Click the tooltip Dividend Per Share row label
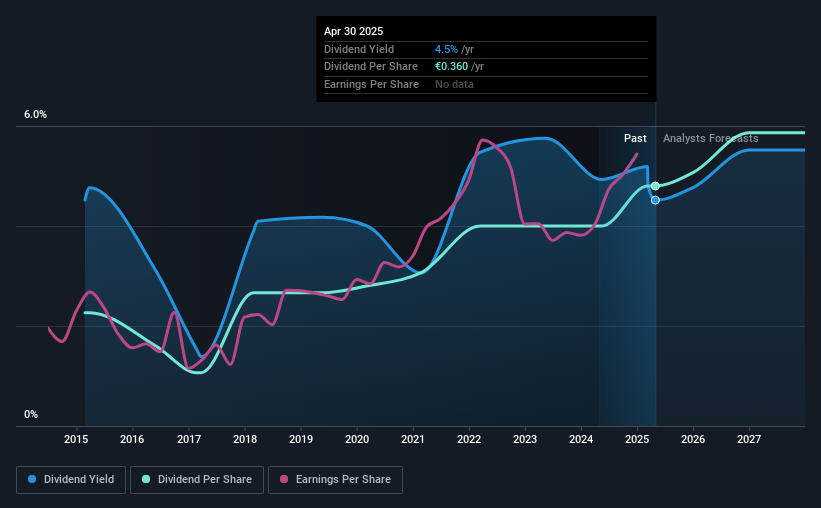Image resolution: width=821 pixels, height=508 pixels. tap(371, 67)
